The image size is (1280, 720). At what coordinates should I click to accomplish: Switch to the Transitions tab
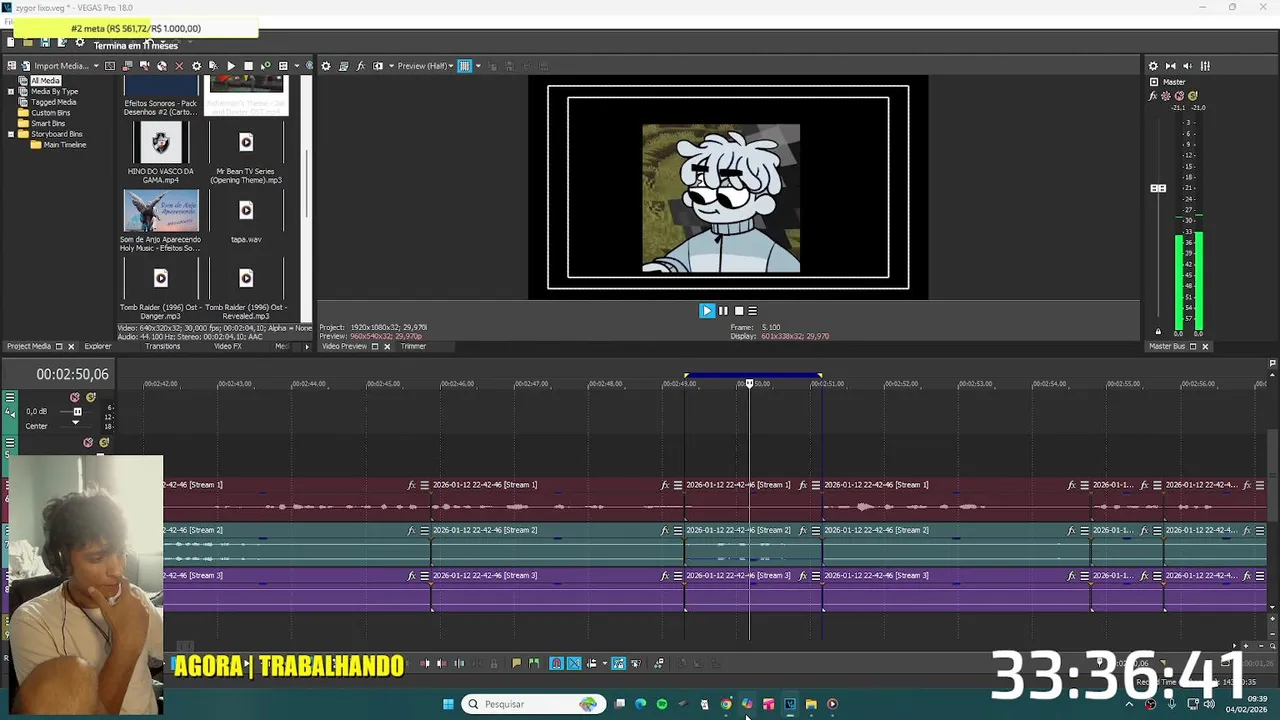click(x=162, y=347)
